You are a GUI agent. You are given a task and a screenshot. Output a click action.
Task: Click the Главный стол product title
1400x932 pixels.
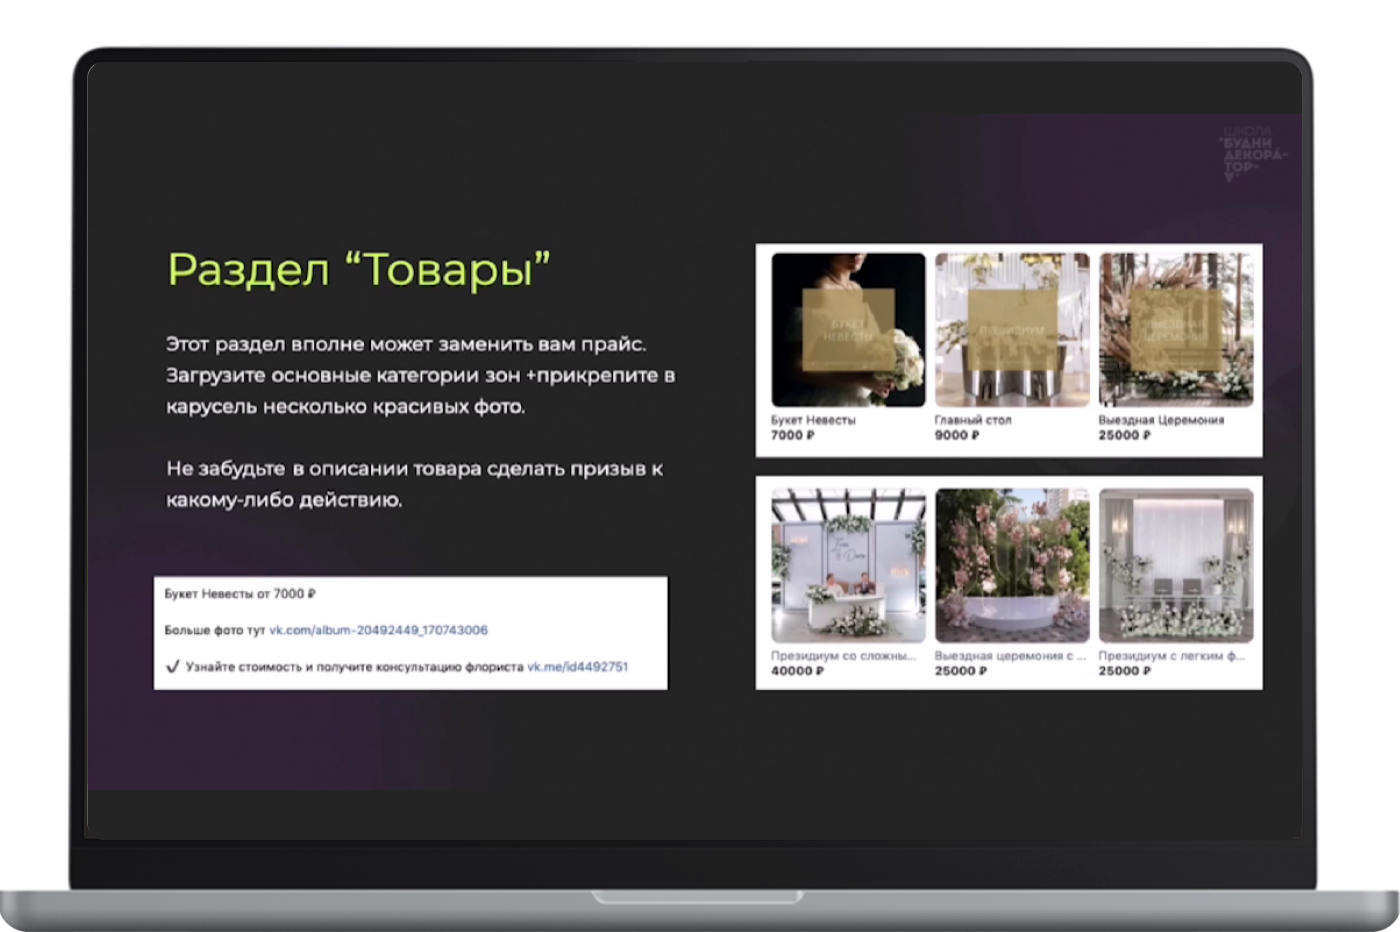pyautogui.click(x=973, y=420)
